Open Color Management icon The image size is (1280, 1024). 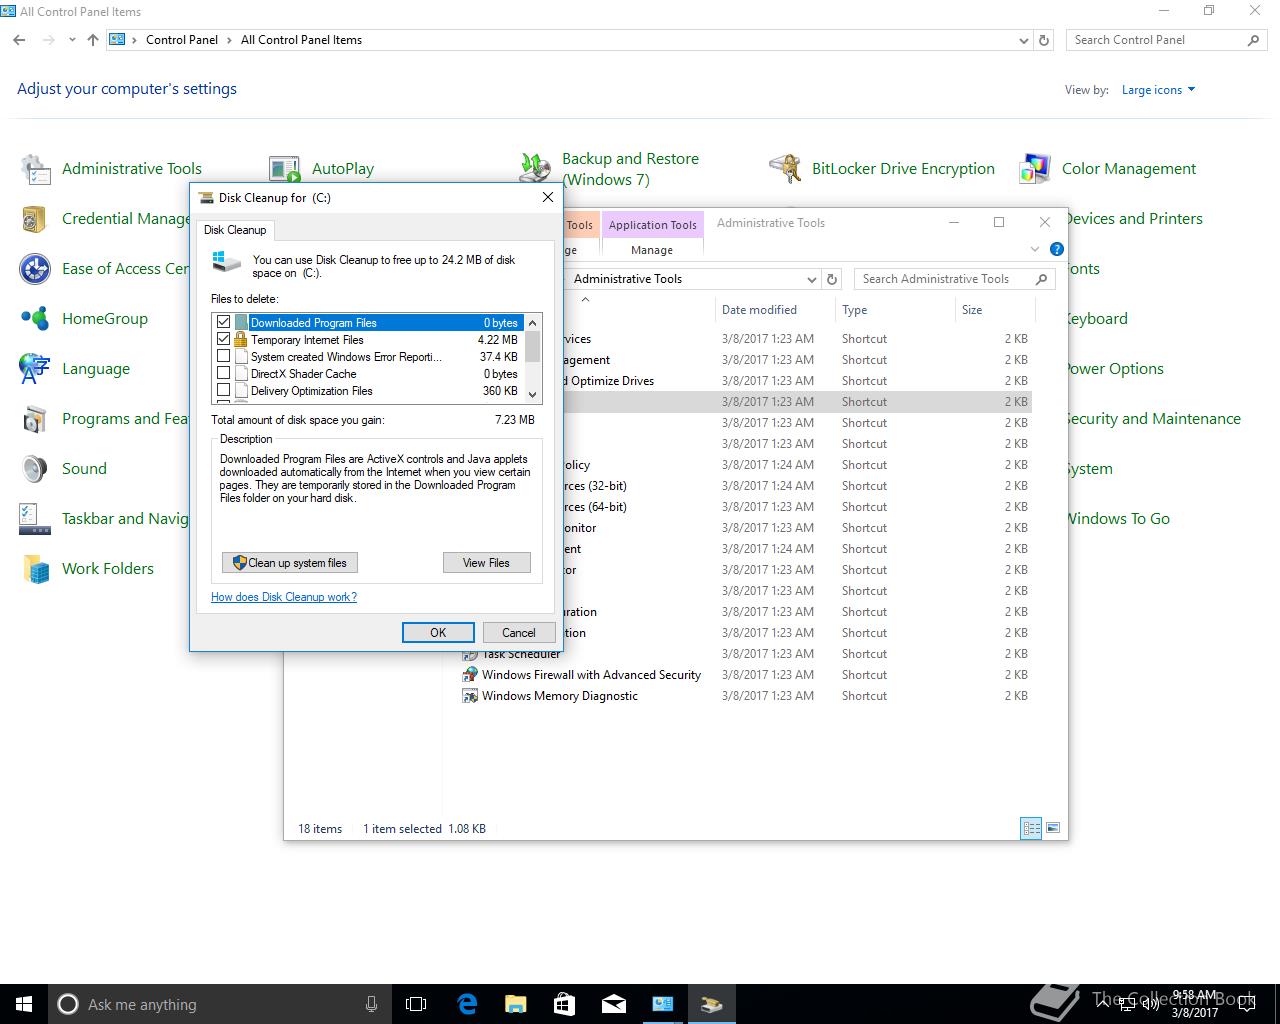1035,169
